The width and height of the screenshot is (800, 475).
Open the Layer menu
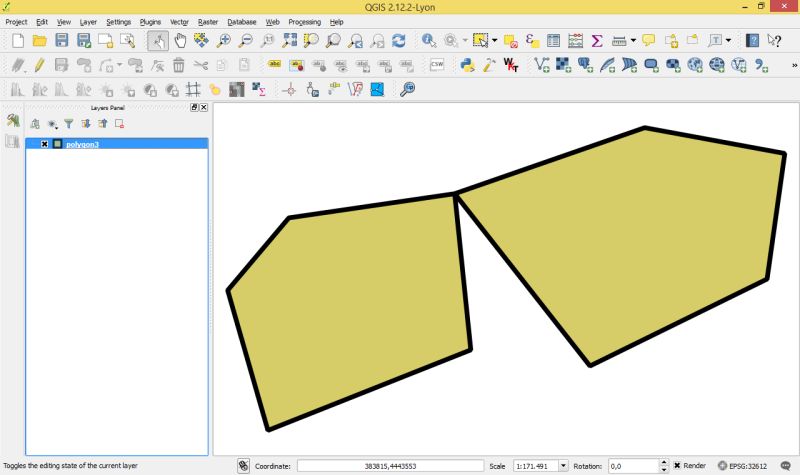[x=88, y=22]
